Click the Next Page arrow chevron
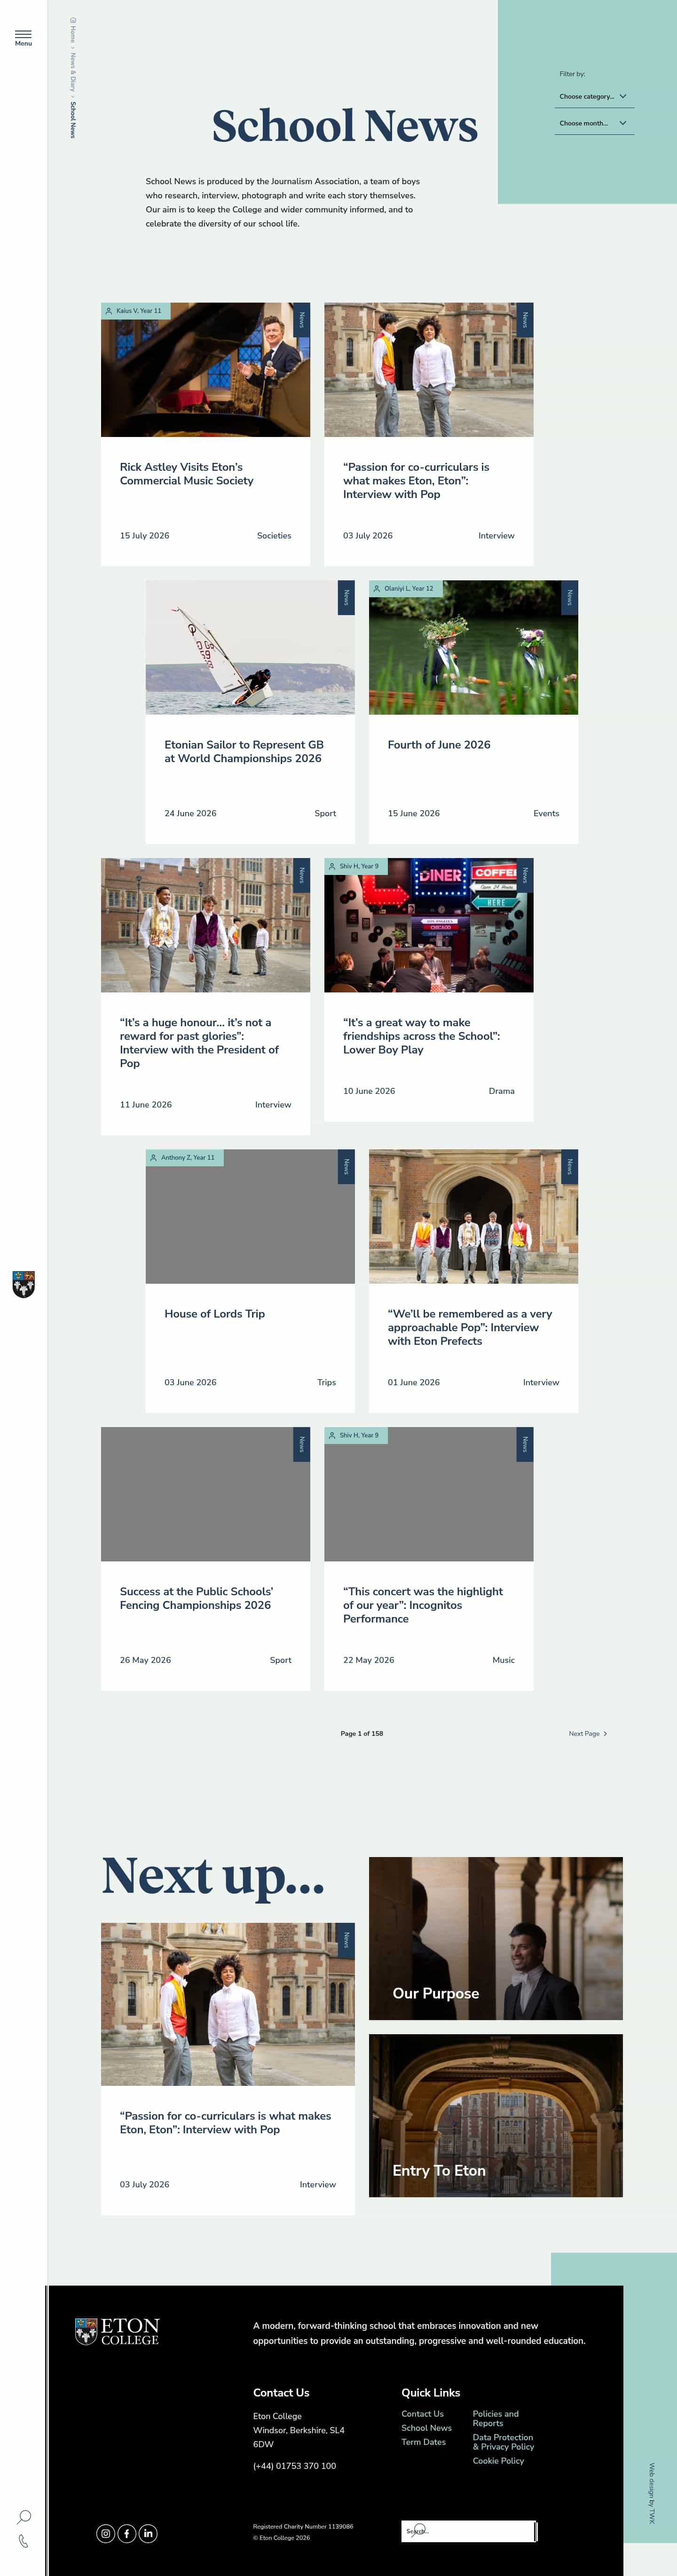Image resolution: width=677 pixels, height=2576 pixels. [x=605, y=1733]
